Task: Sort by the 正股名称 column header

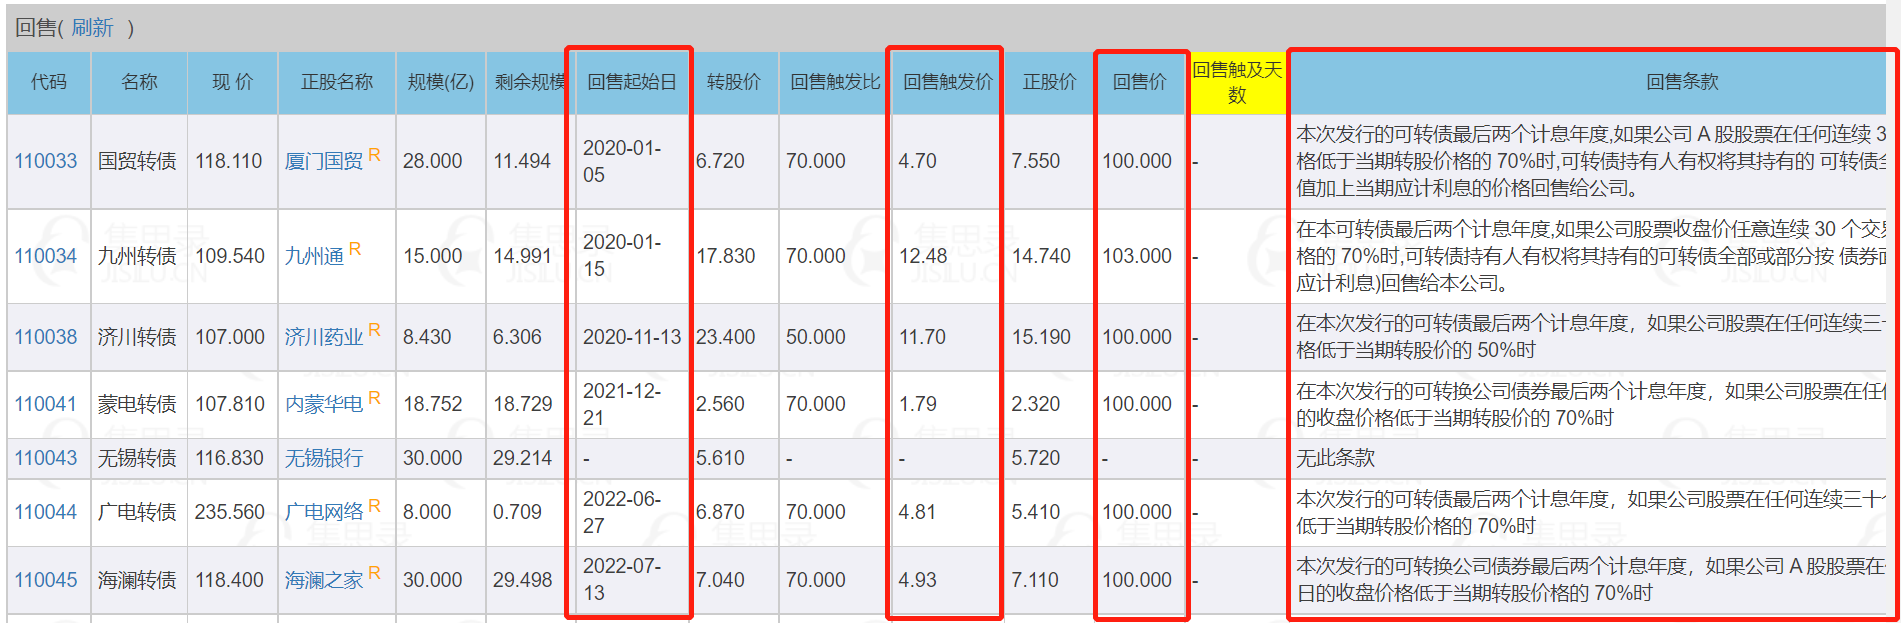Action: pyautogui.click(x=337, y=82)
